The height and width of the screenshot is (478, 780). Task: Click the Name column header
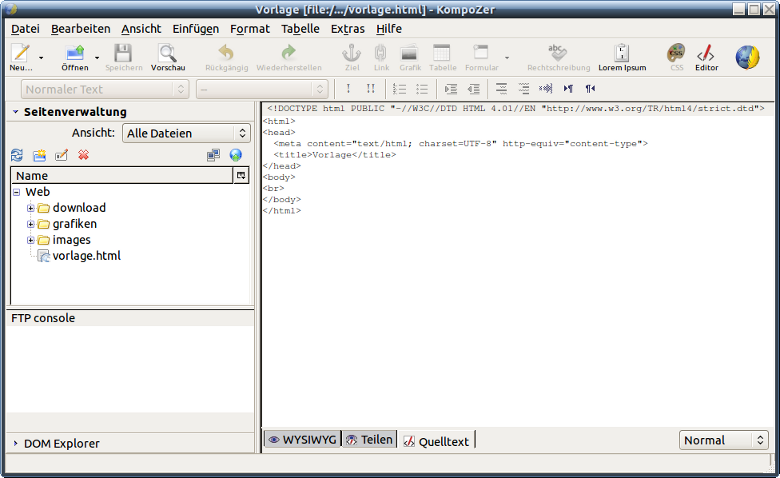coord(122,176)
